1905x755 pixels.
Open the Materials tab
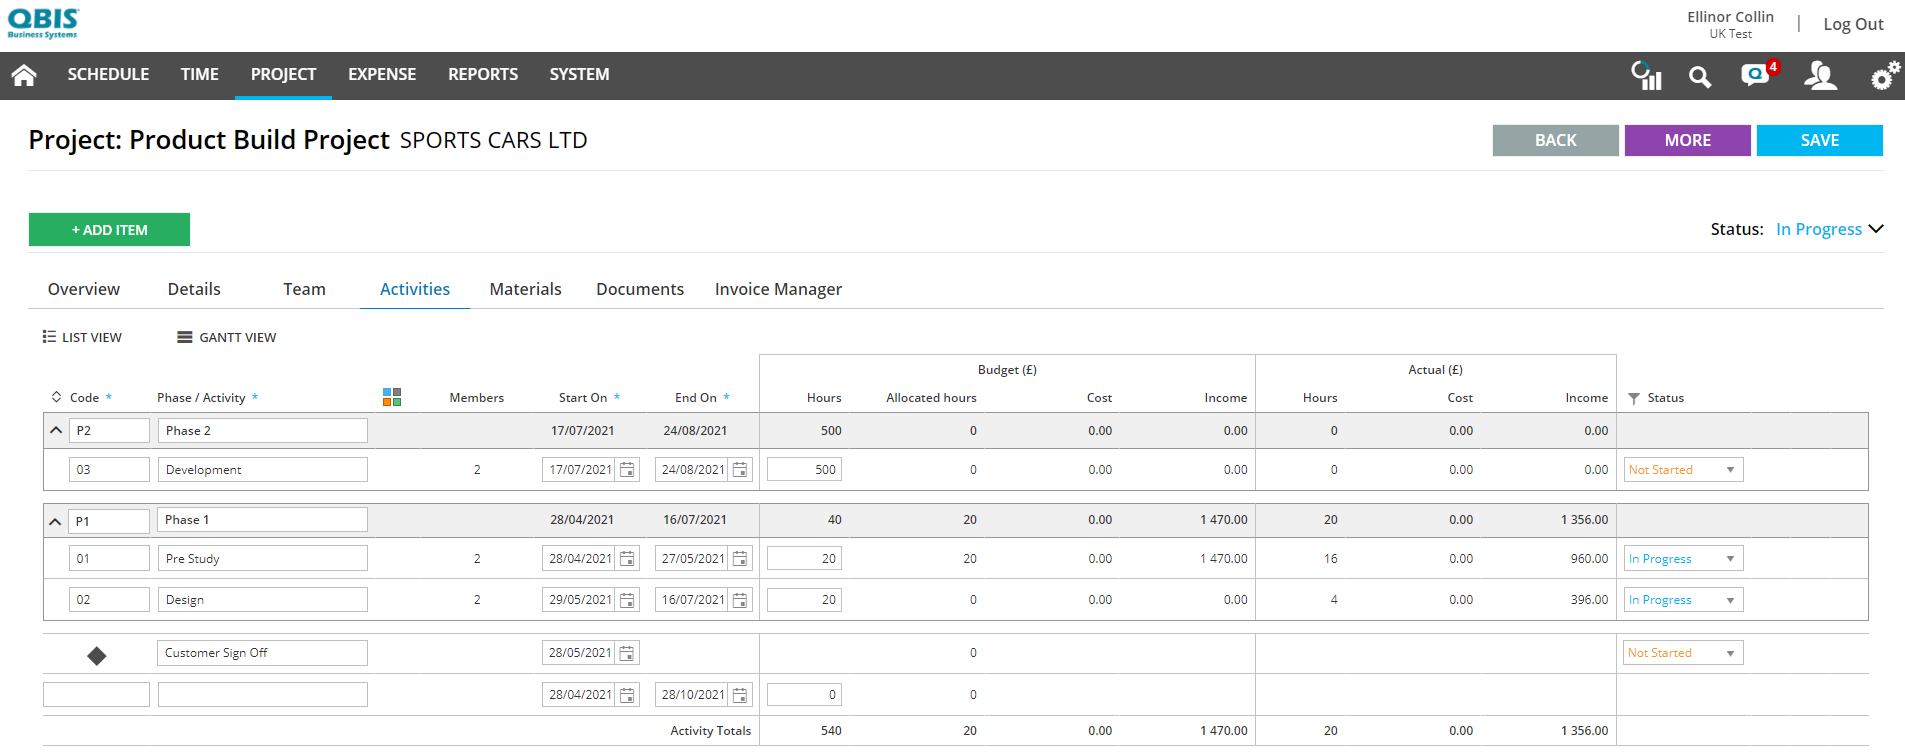pos(525,289)
